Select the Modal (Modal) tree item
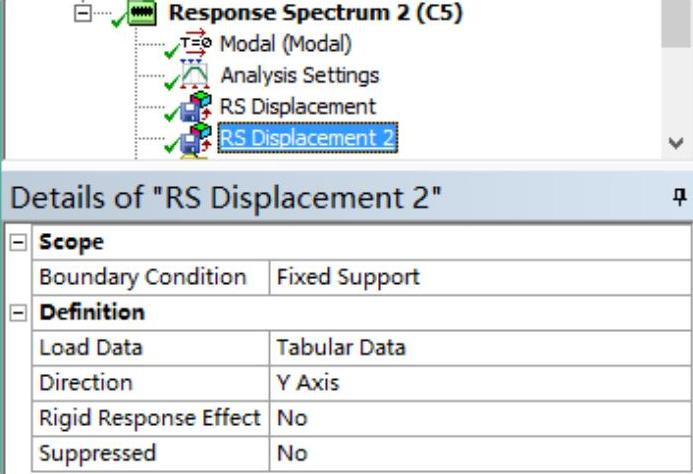693x474 pixels. (x=285, y=44)
